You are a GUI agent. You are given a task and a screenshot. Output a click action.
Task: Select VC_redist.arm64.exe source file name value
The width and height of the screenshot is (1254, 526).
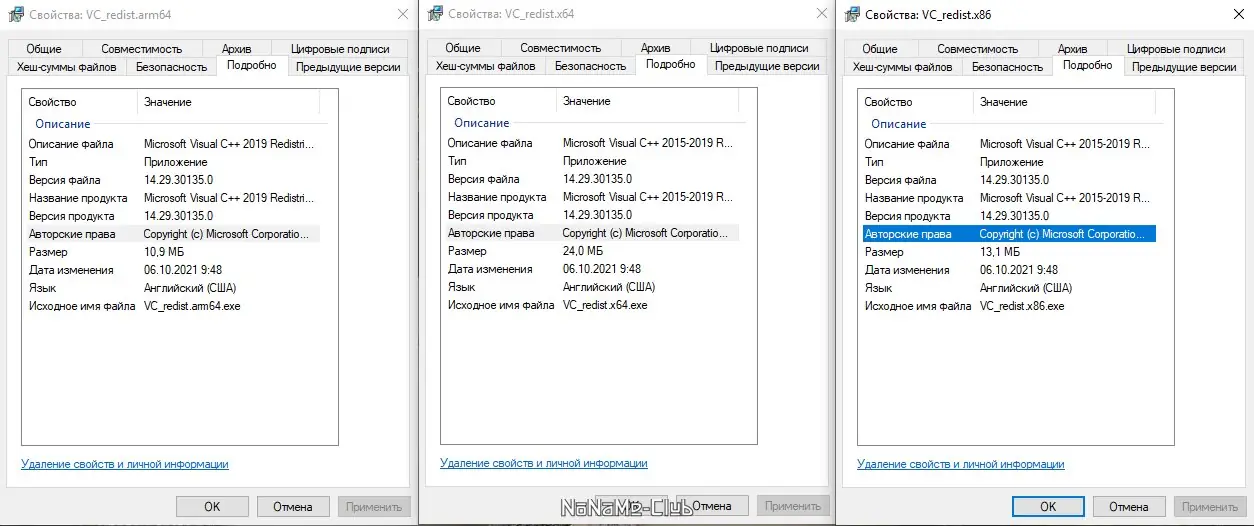192,306
